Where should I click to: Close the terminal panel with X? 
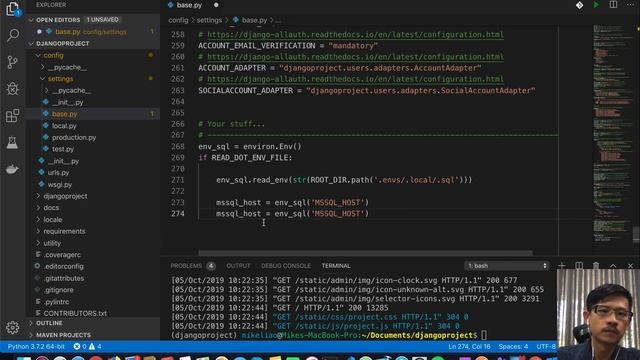(630, 266)
